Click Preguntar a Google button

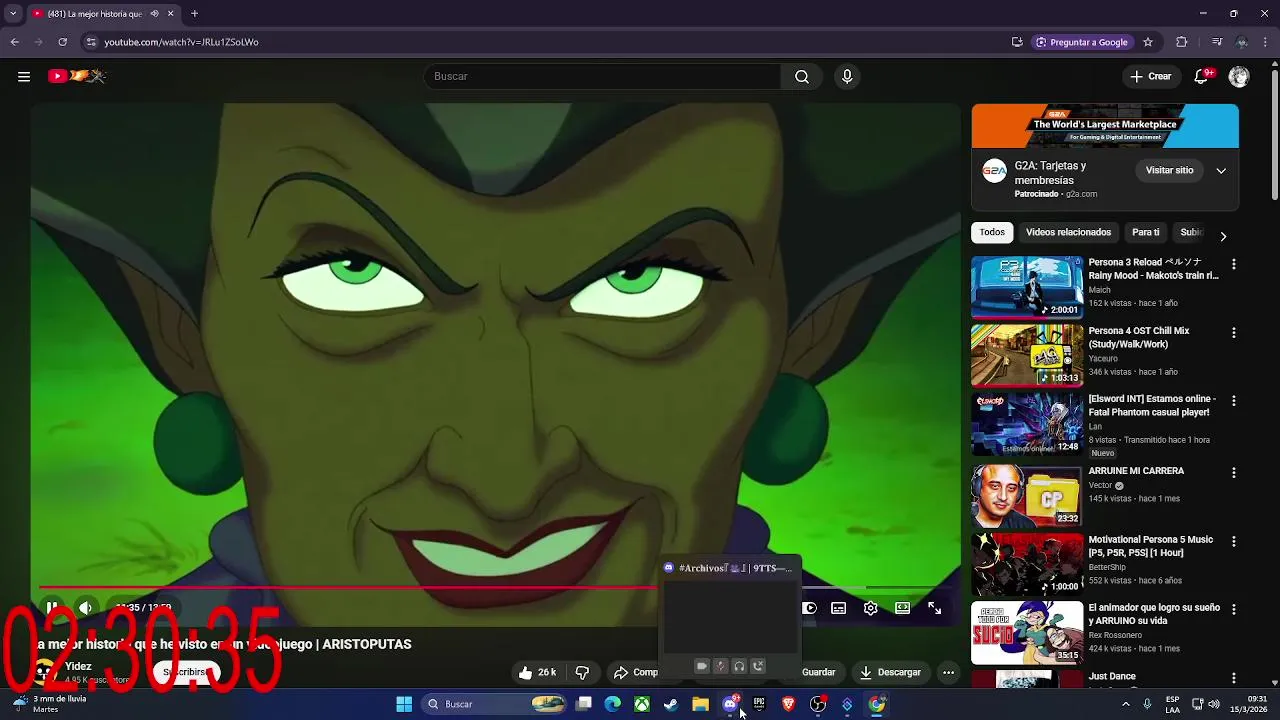[1081, 42]
